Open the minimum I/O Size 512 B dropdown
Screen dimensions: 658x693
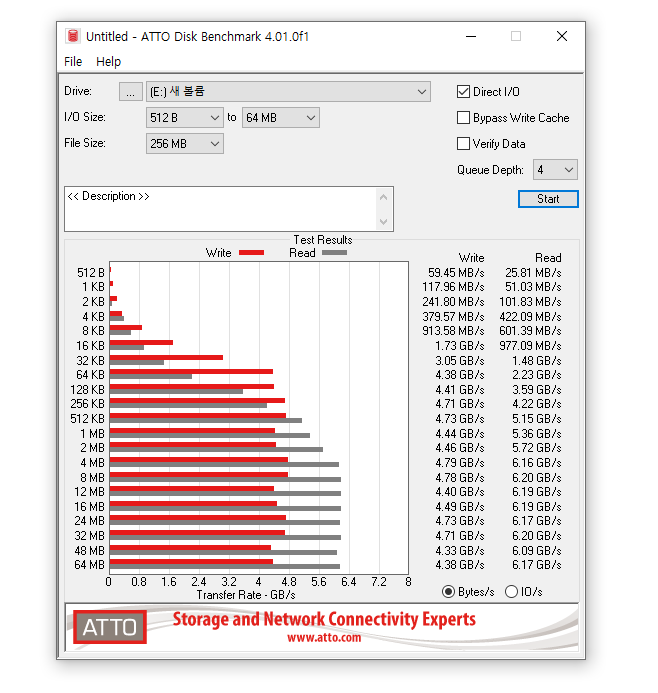(x=185, y=118)
